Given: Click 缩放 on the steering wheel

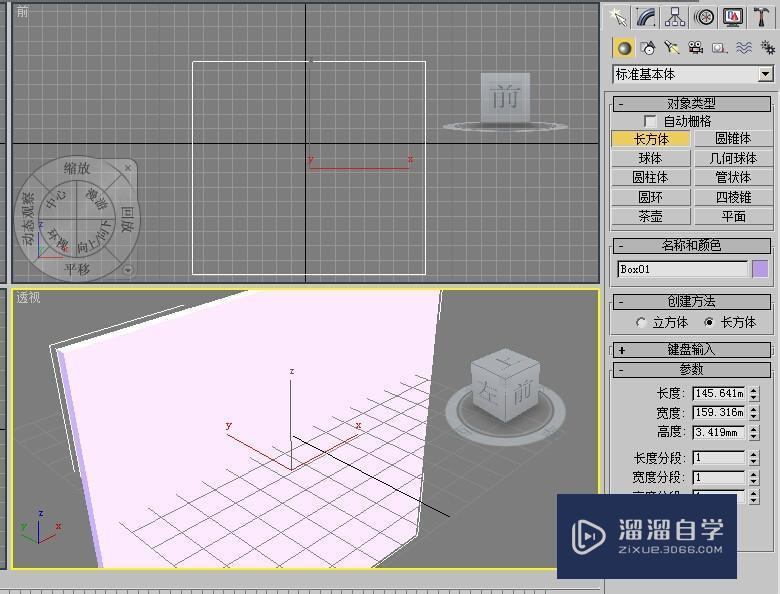Looking at the screenshot, I should 77,168.
